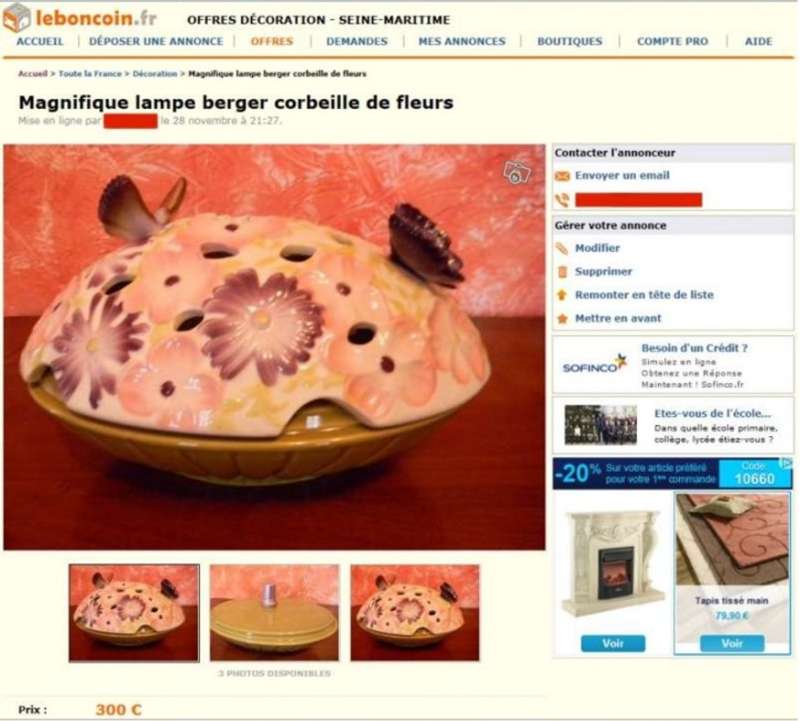Open Mes annonces in the navigation bar
The width and height of the screenshot is (800, 721).
462,41
